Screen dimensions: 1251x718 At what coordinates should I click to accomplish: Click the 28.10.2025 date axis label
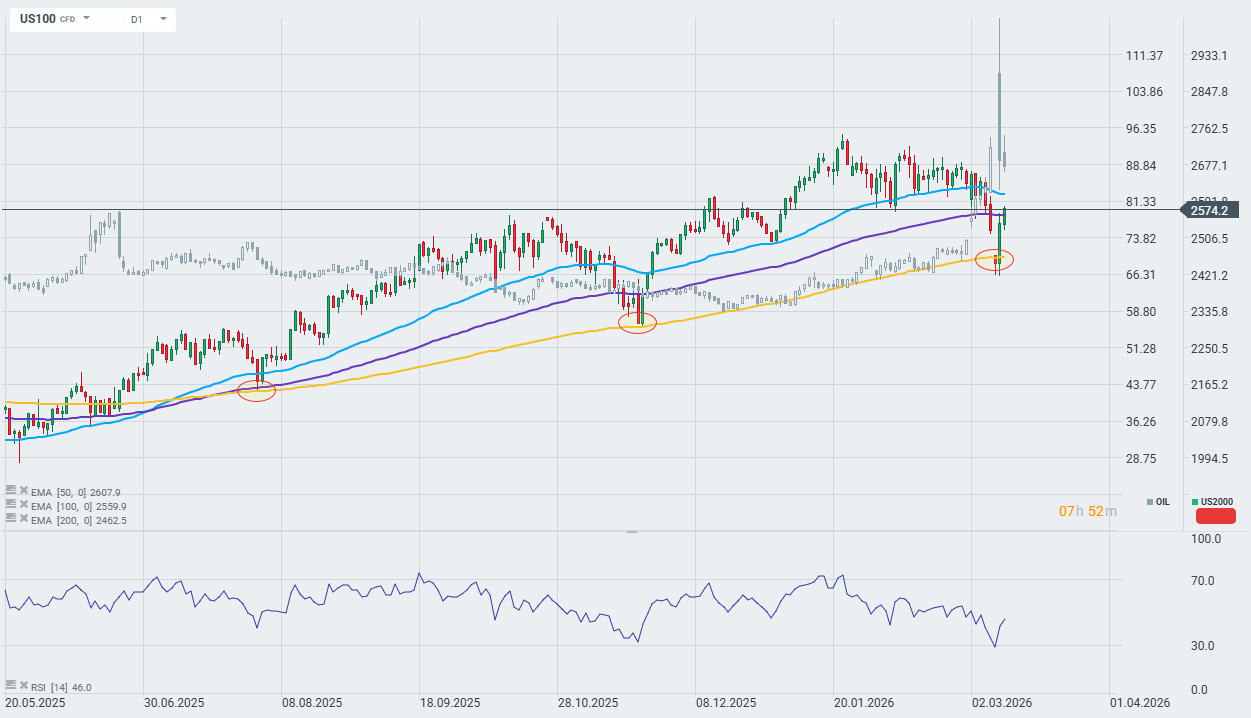[588, 703]
